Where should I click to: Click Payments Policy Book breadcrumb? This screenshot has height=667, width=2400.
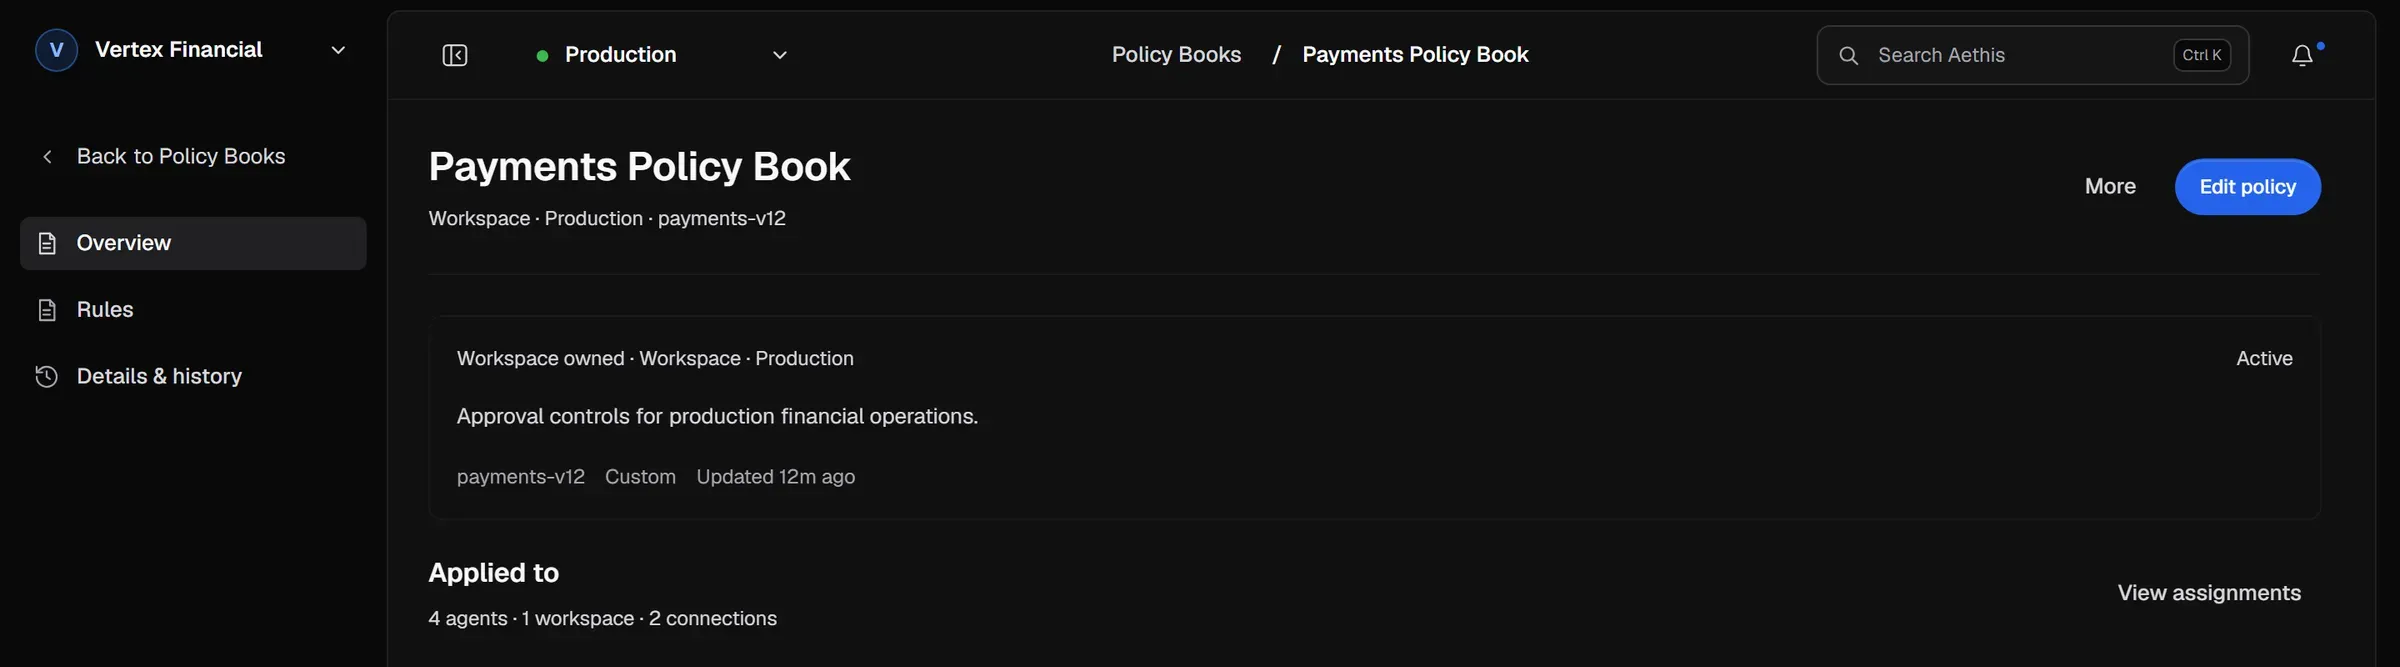coord(1415,55)
